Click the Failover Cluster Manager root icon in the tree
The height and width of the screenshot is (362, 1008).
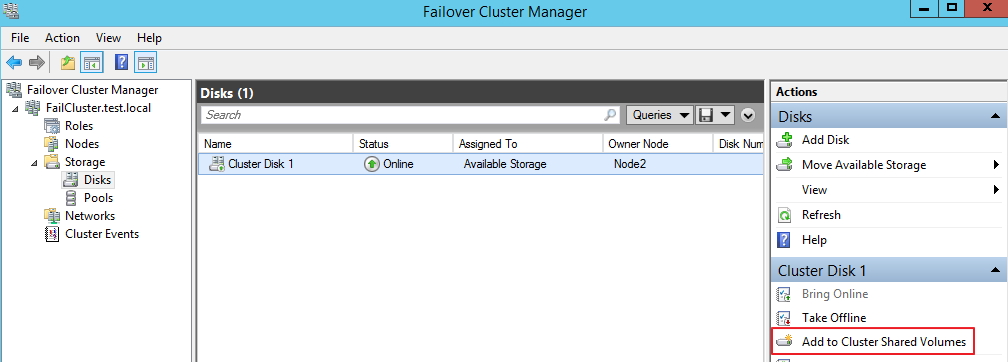click(14, 90)
